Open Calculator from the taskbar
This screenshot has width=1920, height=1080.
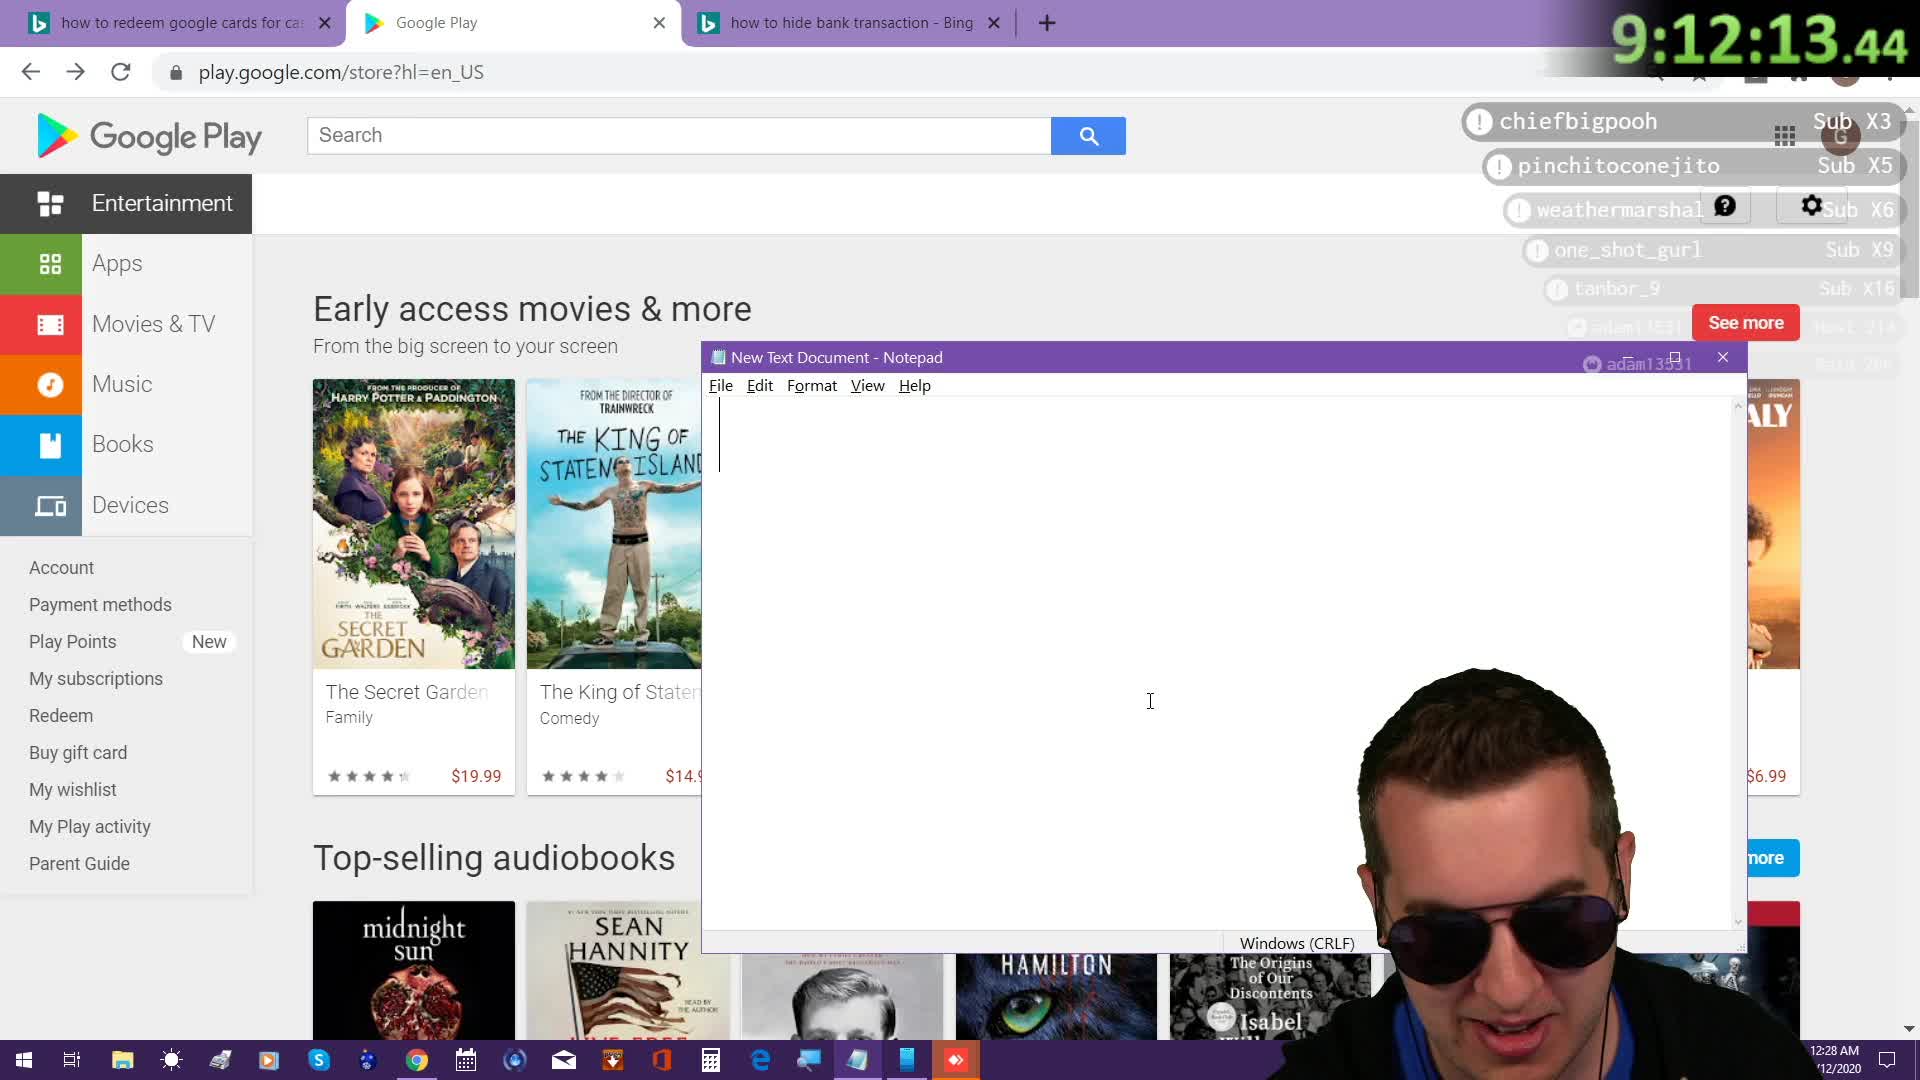click(x=711, y=1060)
